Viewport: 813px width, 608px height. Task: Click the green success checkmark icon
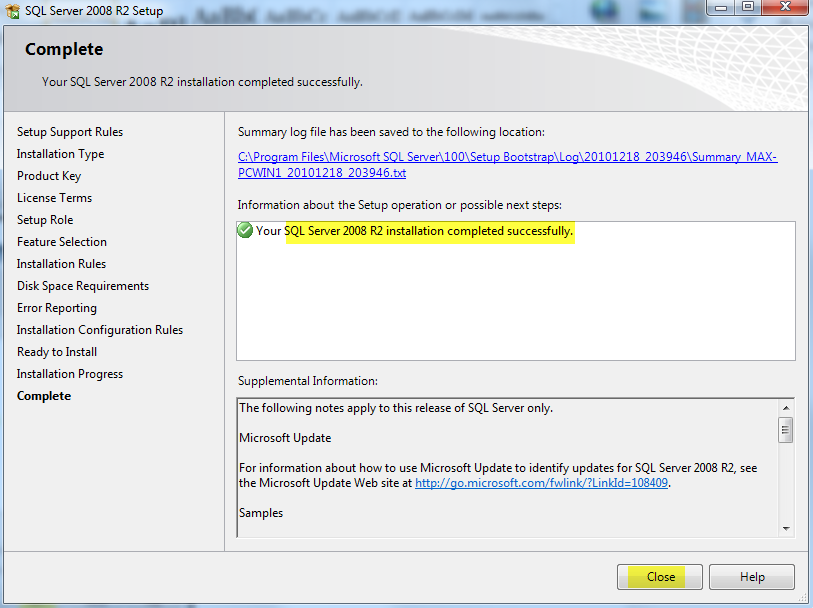[245, 230]
